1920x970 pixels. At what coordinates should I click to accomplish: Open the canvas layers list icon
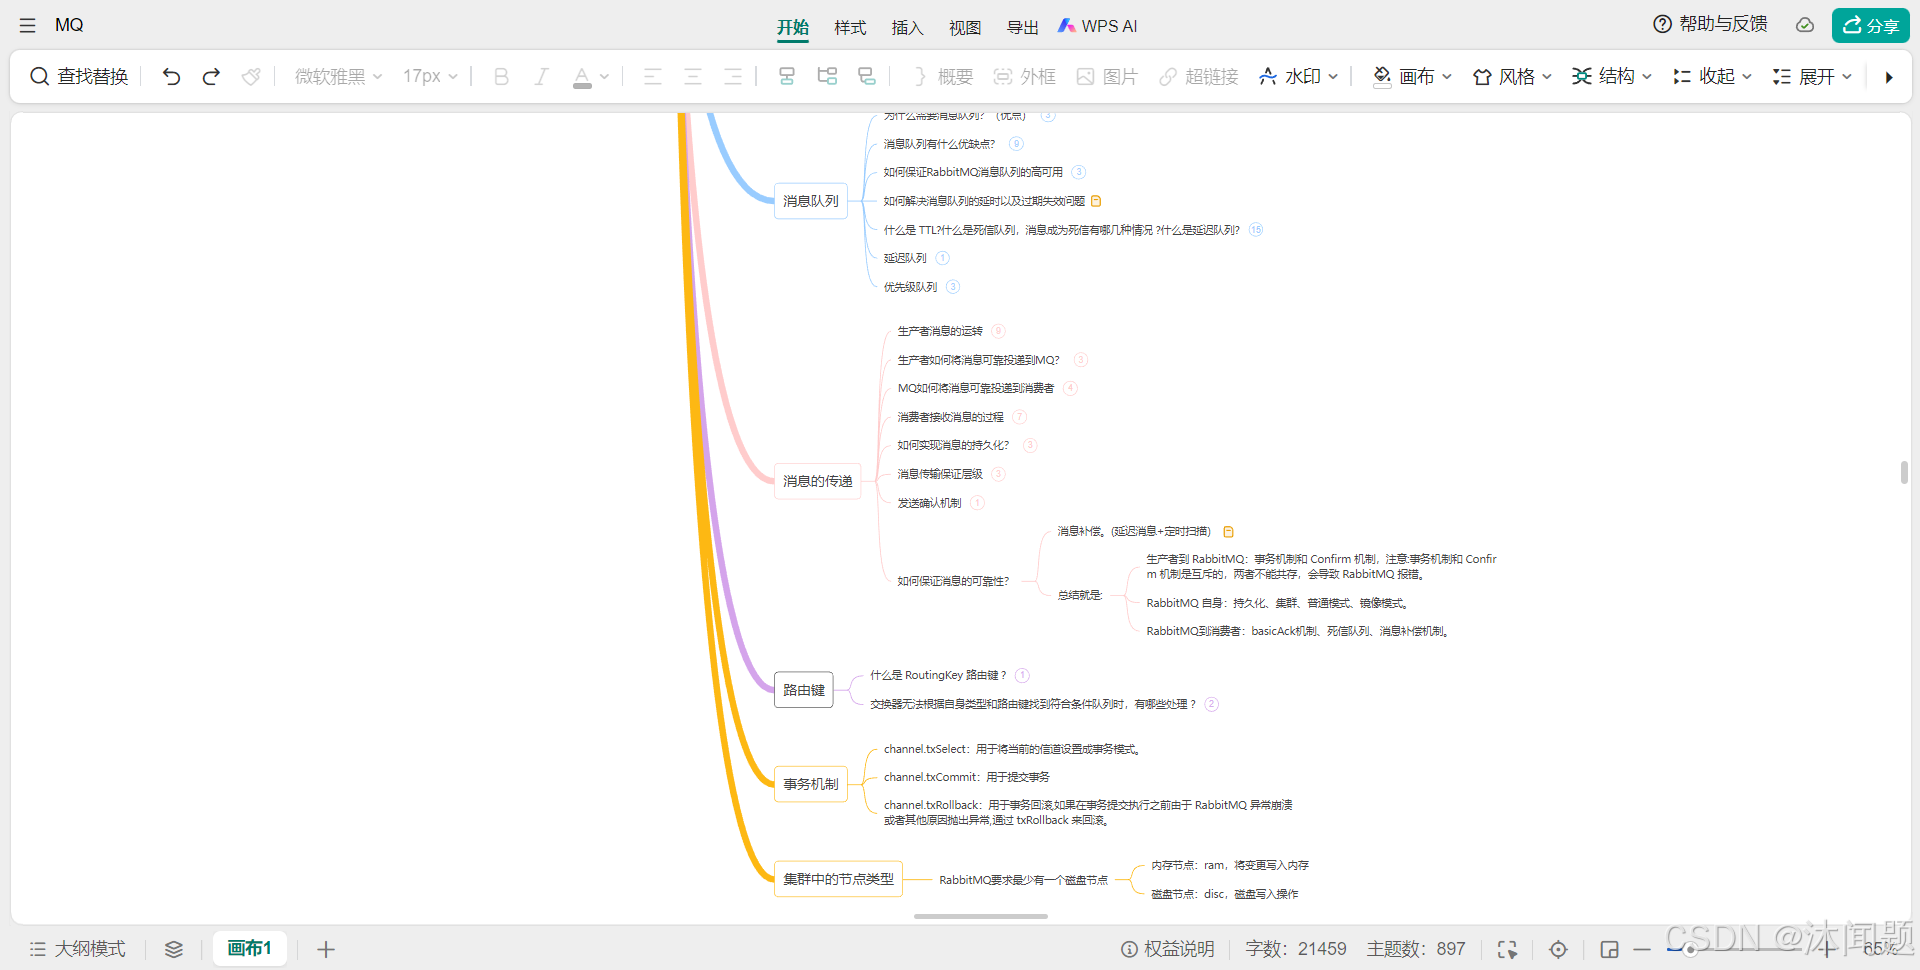(x=174, y=949)
